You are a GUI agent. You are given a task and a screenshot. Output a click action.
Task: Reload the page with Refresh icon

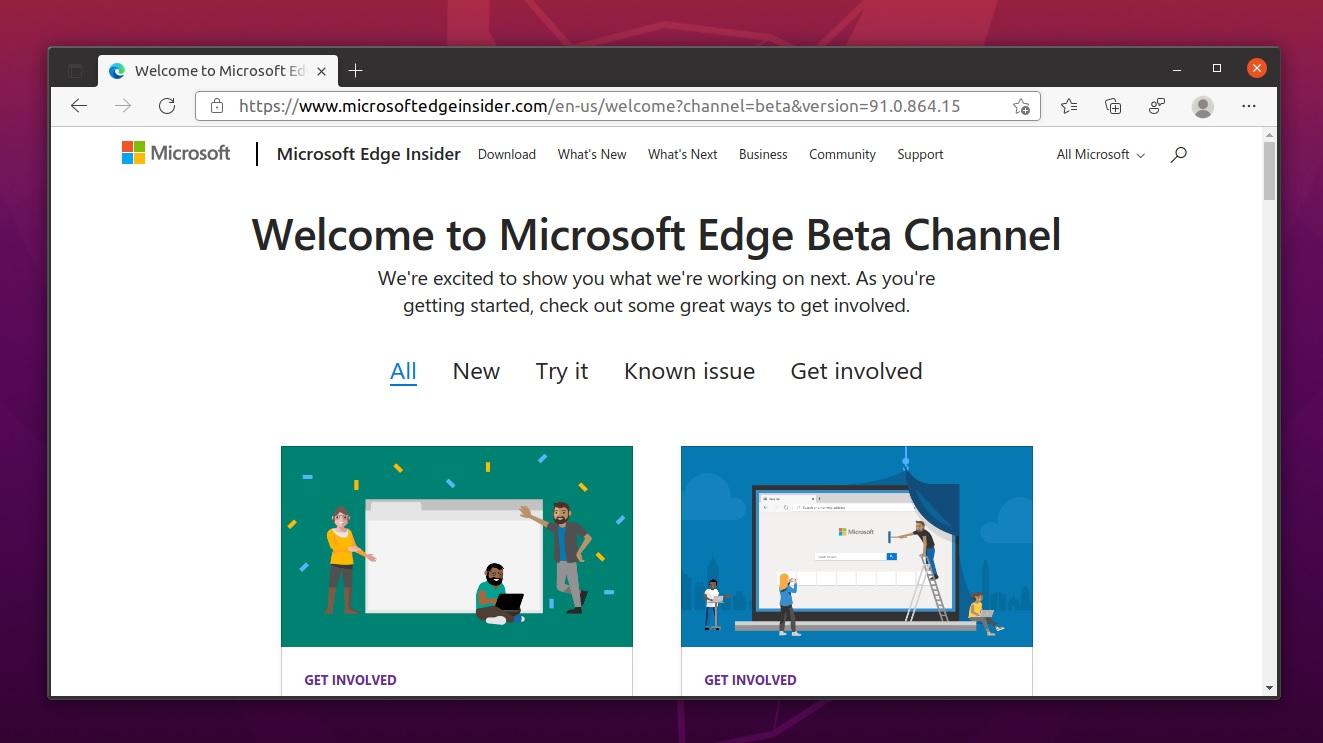167,106
